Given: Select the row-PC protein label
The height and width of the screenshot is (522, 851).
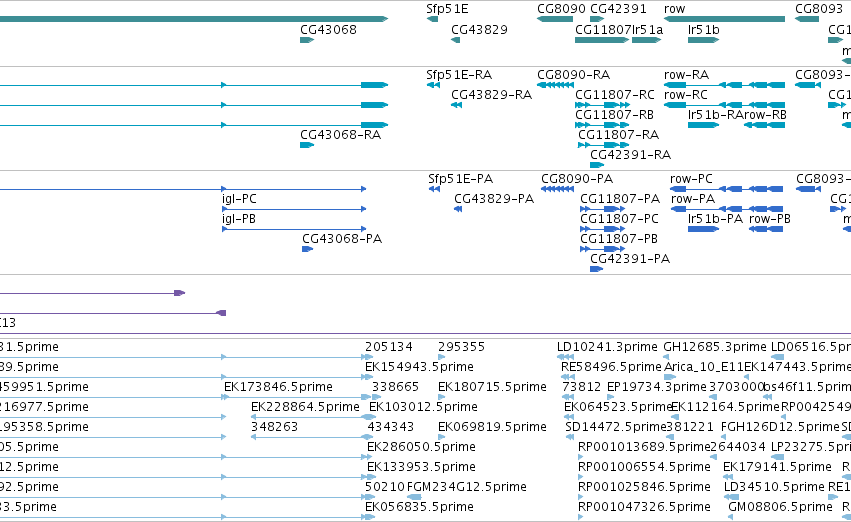Looking at the screenshot, I should pos(691,179).
